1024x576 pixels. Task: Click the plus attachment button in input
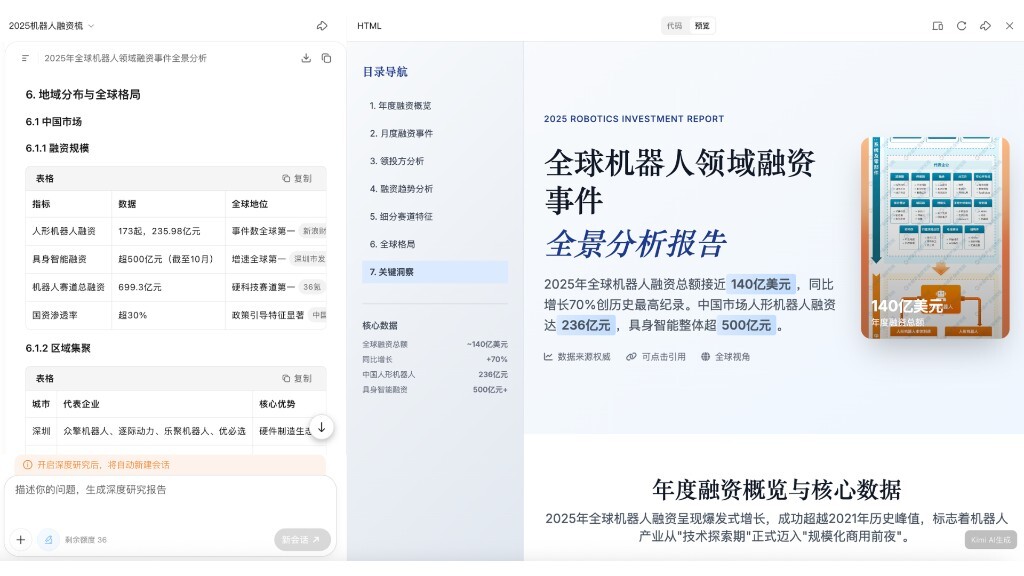tap(20, 539)
